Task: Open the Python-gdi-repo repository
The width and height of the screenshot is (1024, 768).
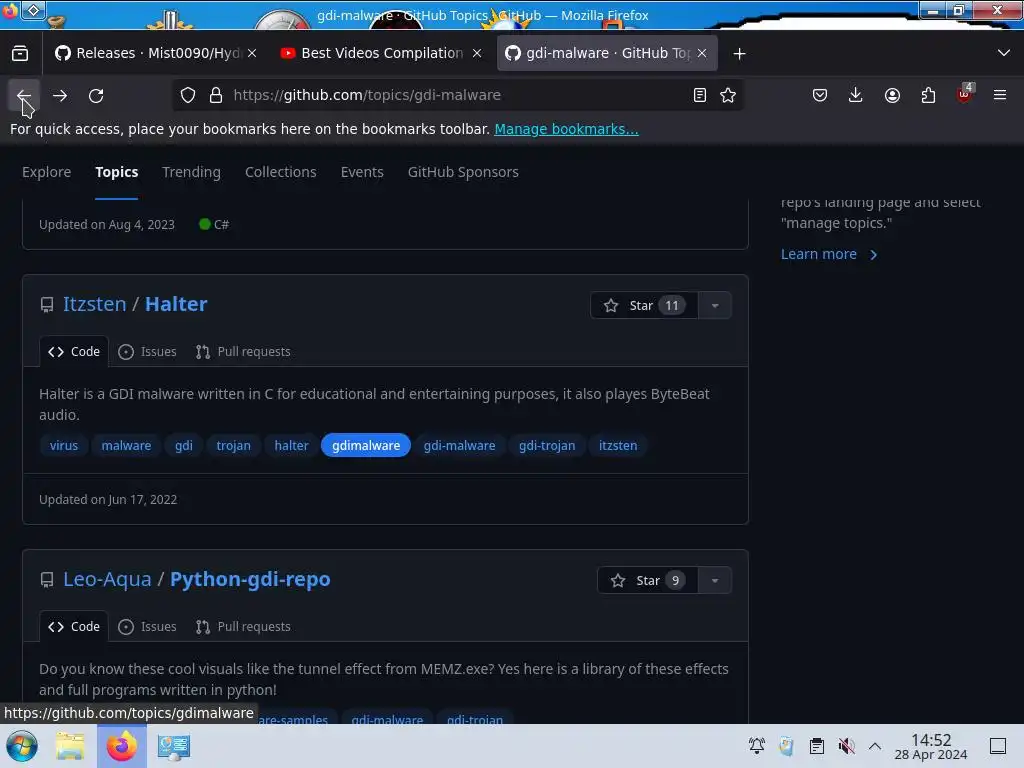Action: 250,579
